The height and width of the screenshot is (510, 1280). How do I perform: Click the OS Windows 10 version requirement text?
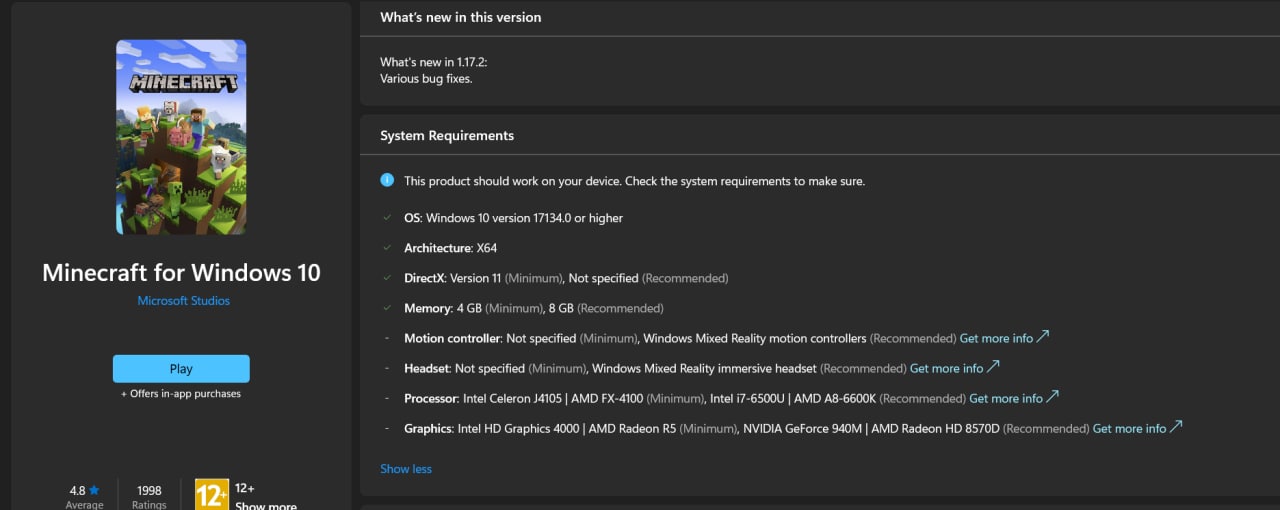513,218
